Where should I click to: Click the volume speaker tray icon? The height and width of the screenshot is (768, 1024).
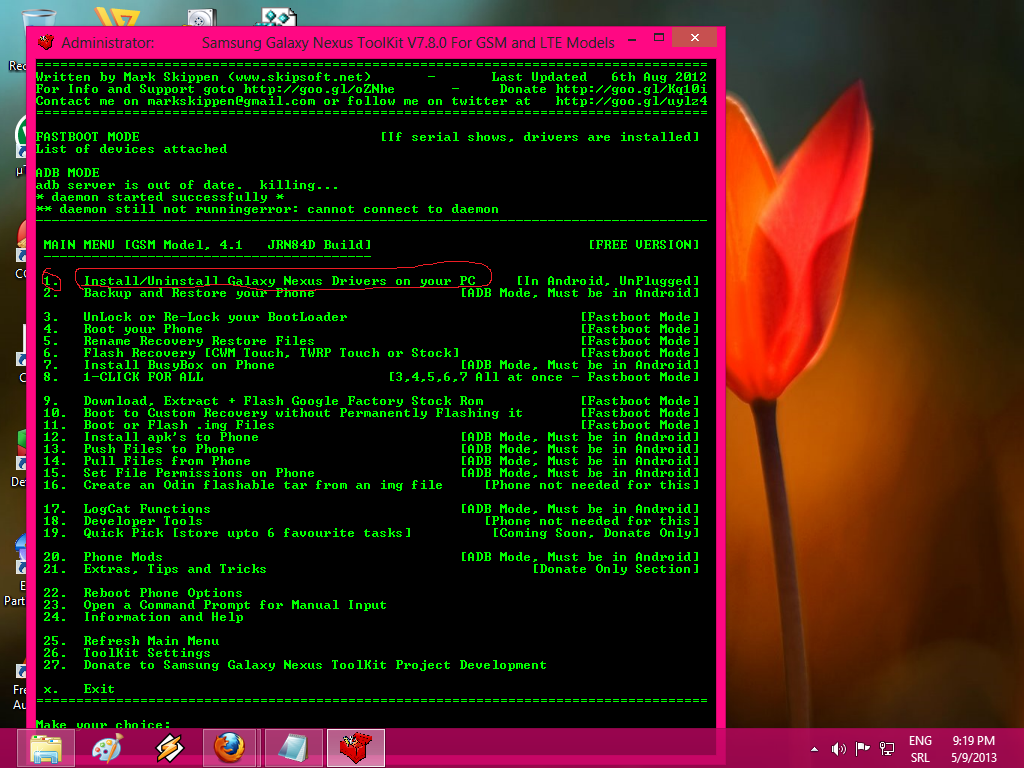tap(838, 748)
